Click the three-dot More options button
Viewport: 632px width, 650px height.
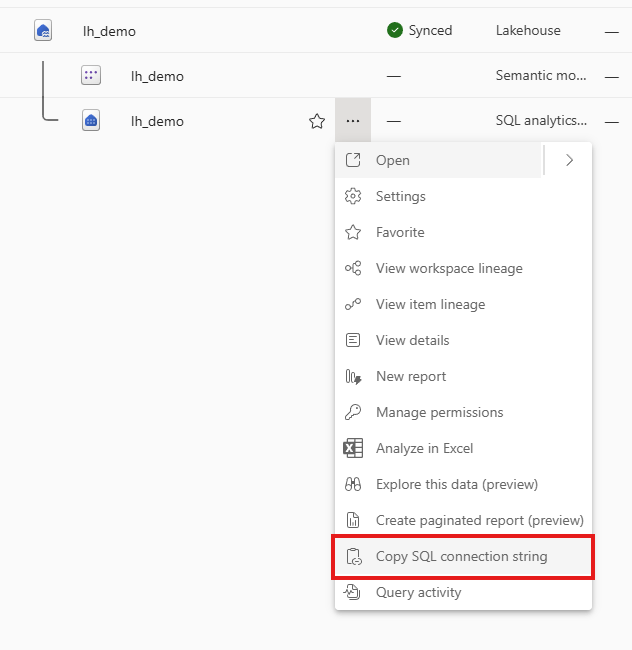coord(353,121)
